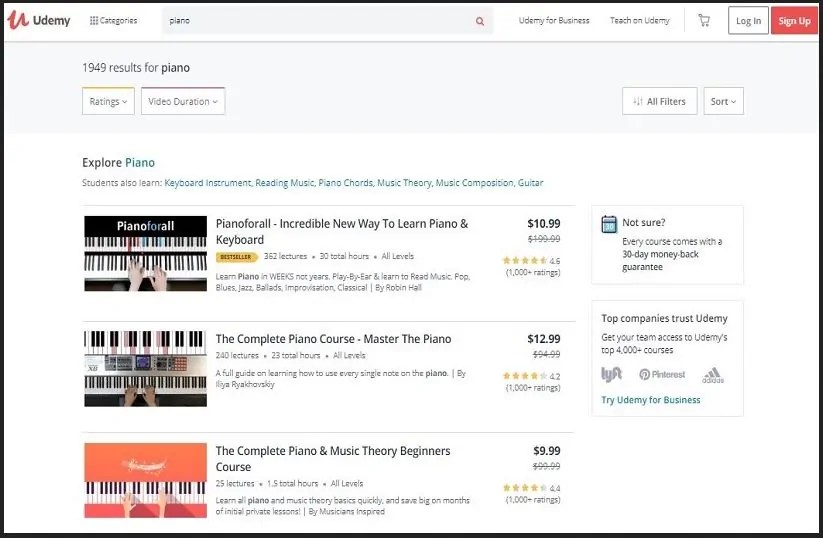Viewport: 823px width, 538px height.
Task: Open the Categories grid menu
Action: pos(113,20)
